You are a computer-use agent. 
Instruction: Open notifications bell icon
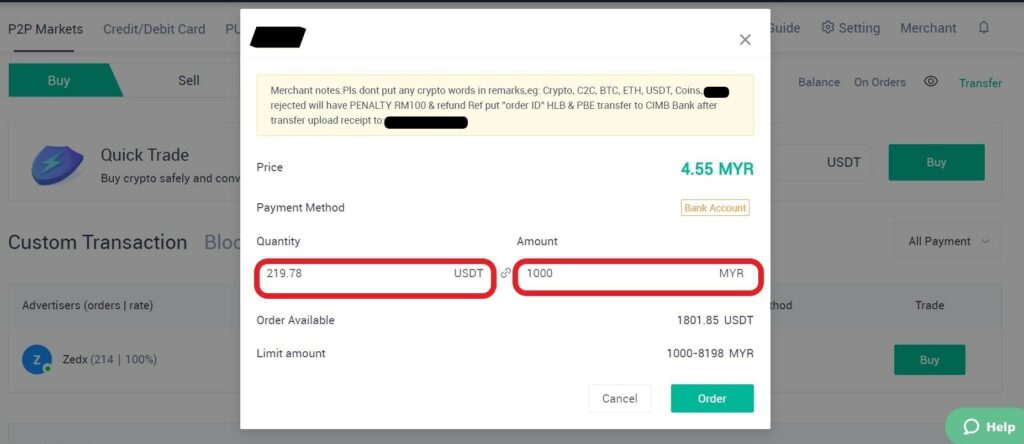point(984,28)
